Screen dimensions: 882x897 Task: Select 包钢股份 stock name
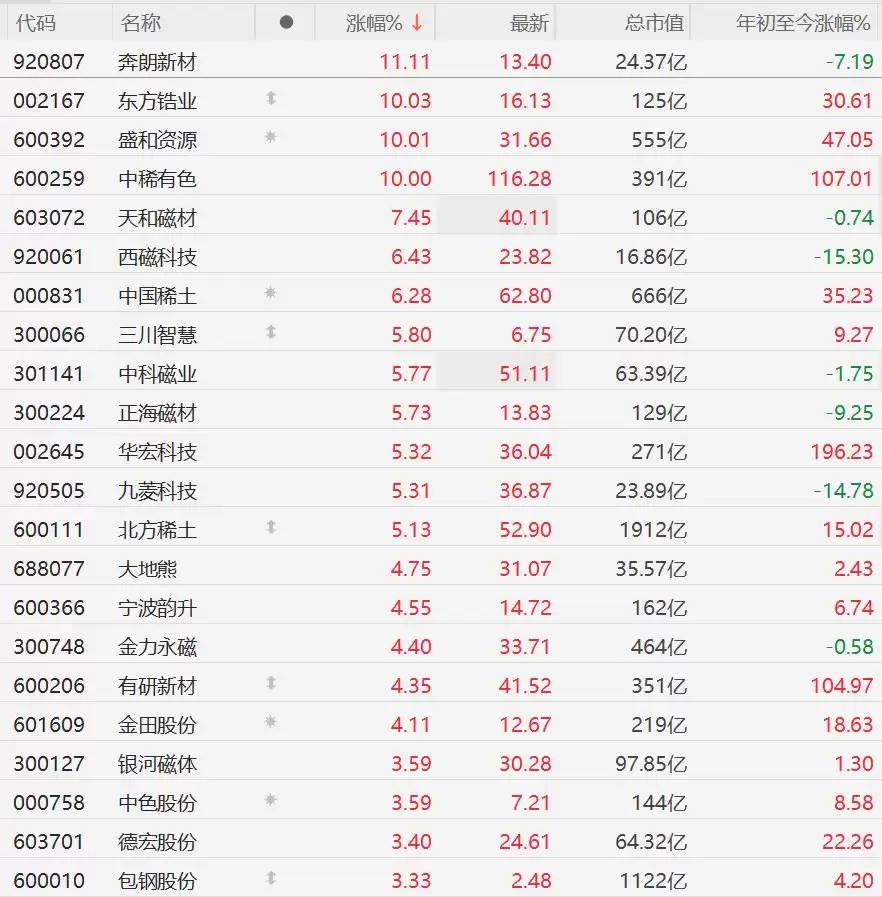(x=157, y=880)
